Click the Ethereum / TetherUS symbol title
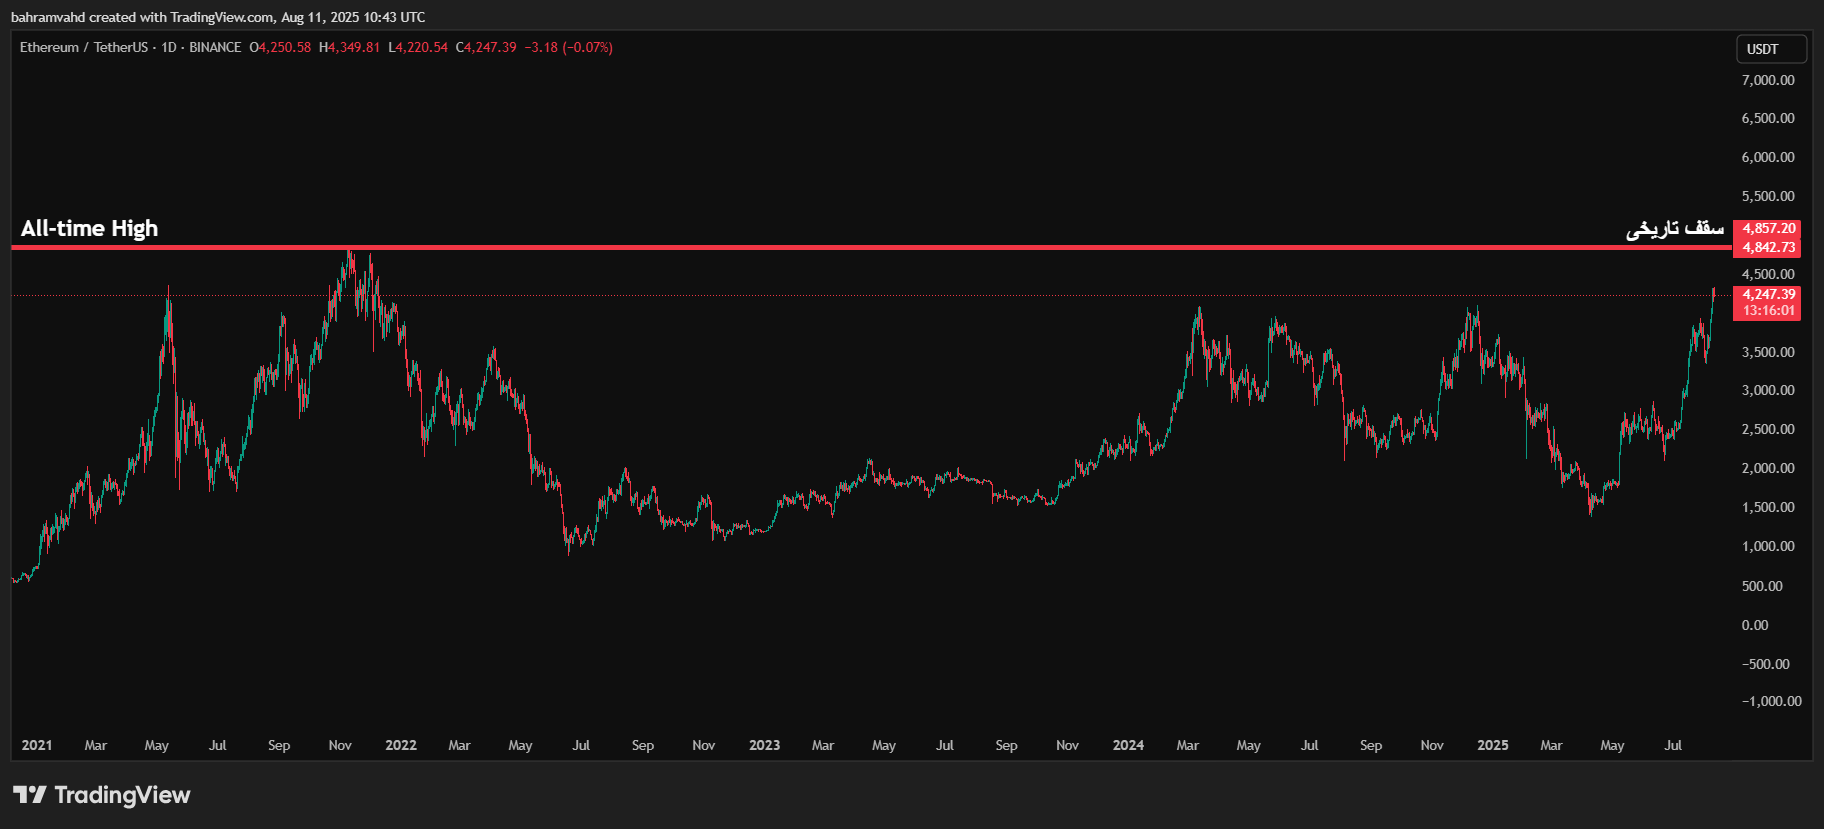The image size is (1824, 829). (84, 47)
